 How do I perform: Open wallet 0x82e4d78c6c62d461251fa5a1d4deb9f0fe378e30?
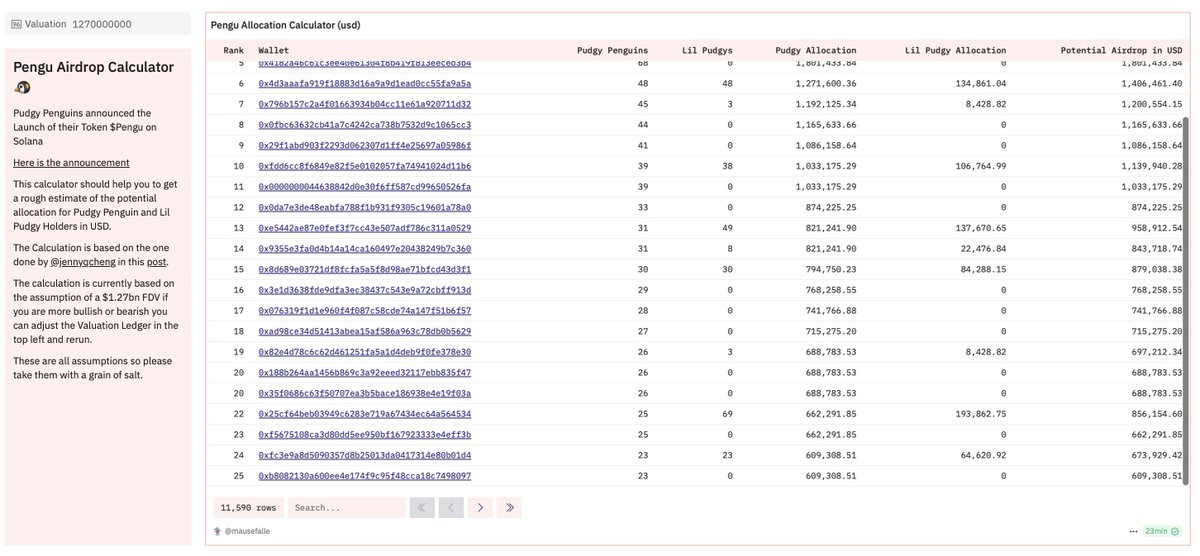(364, 352)
